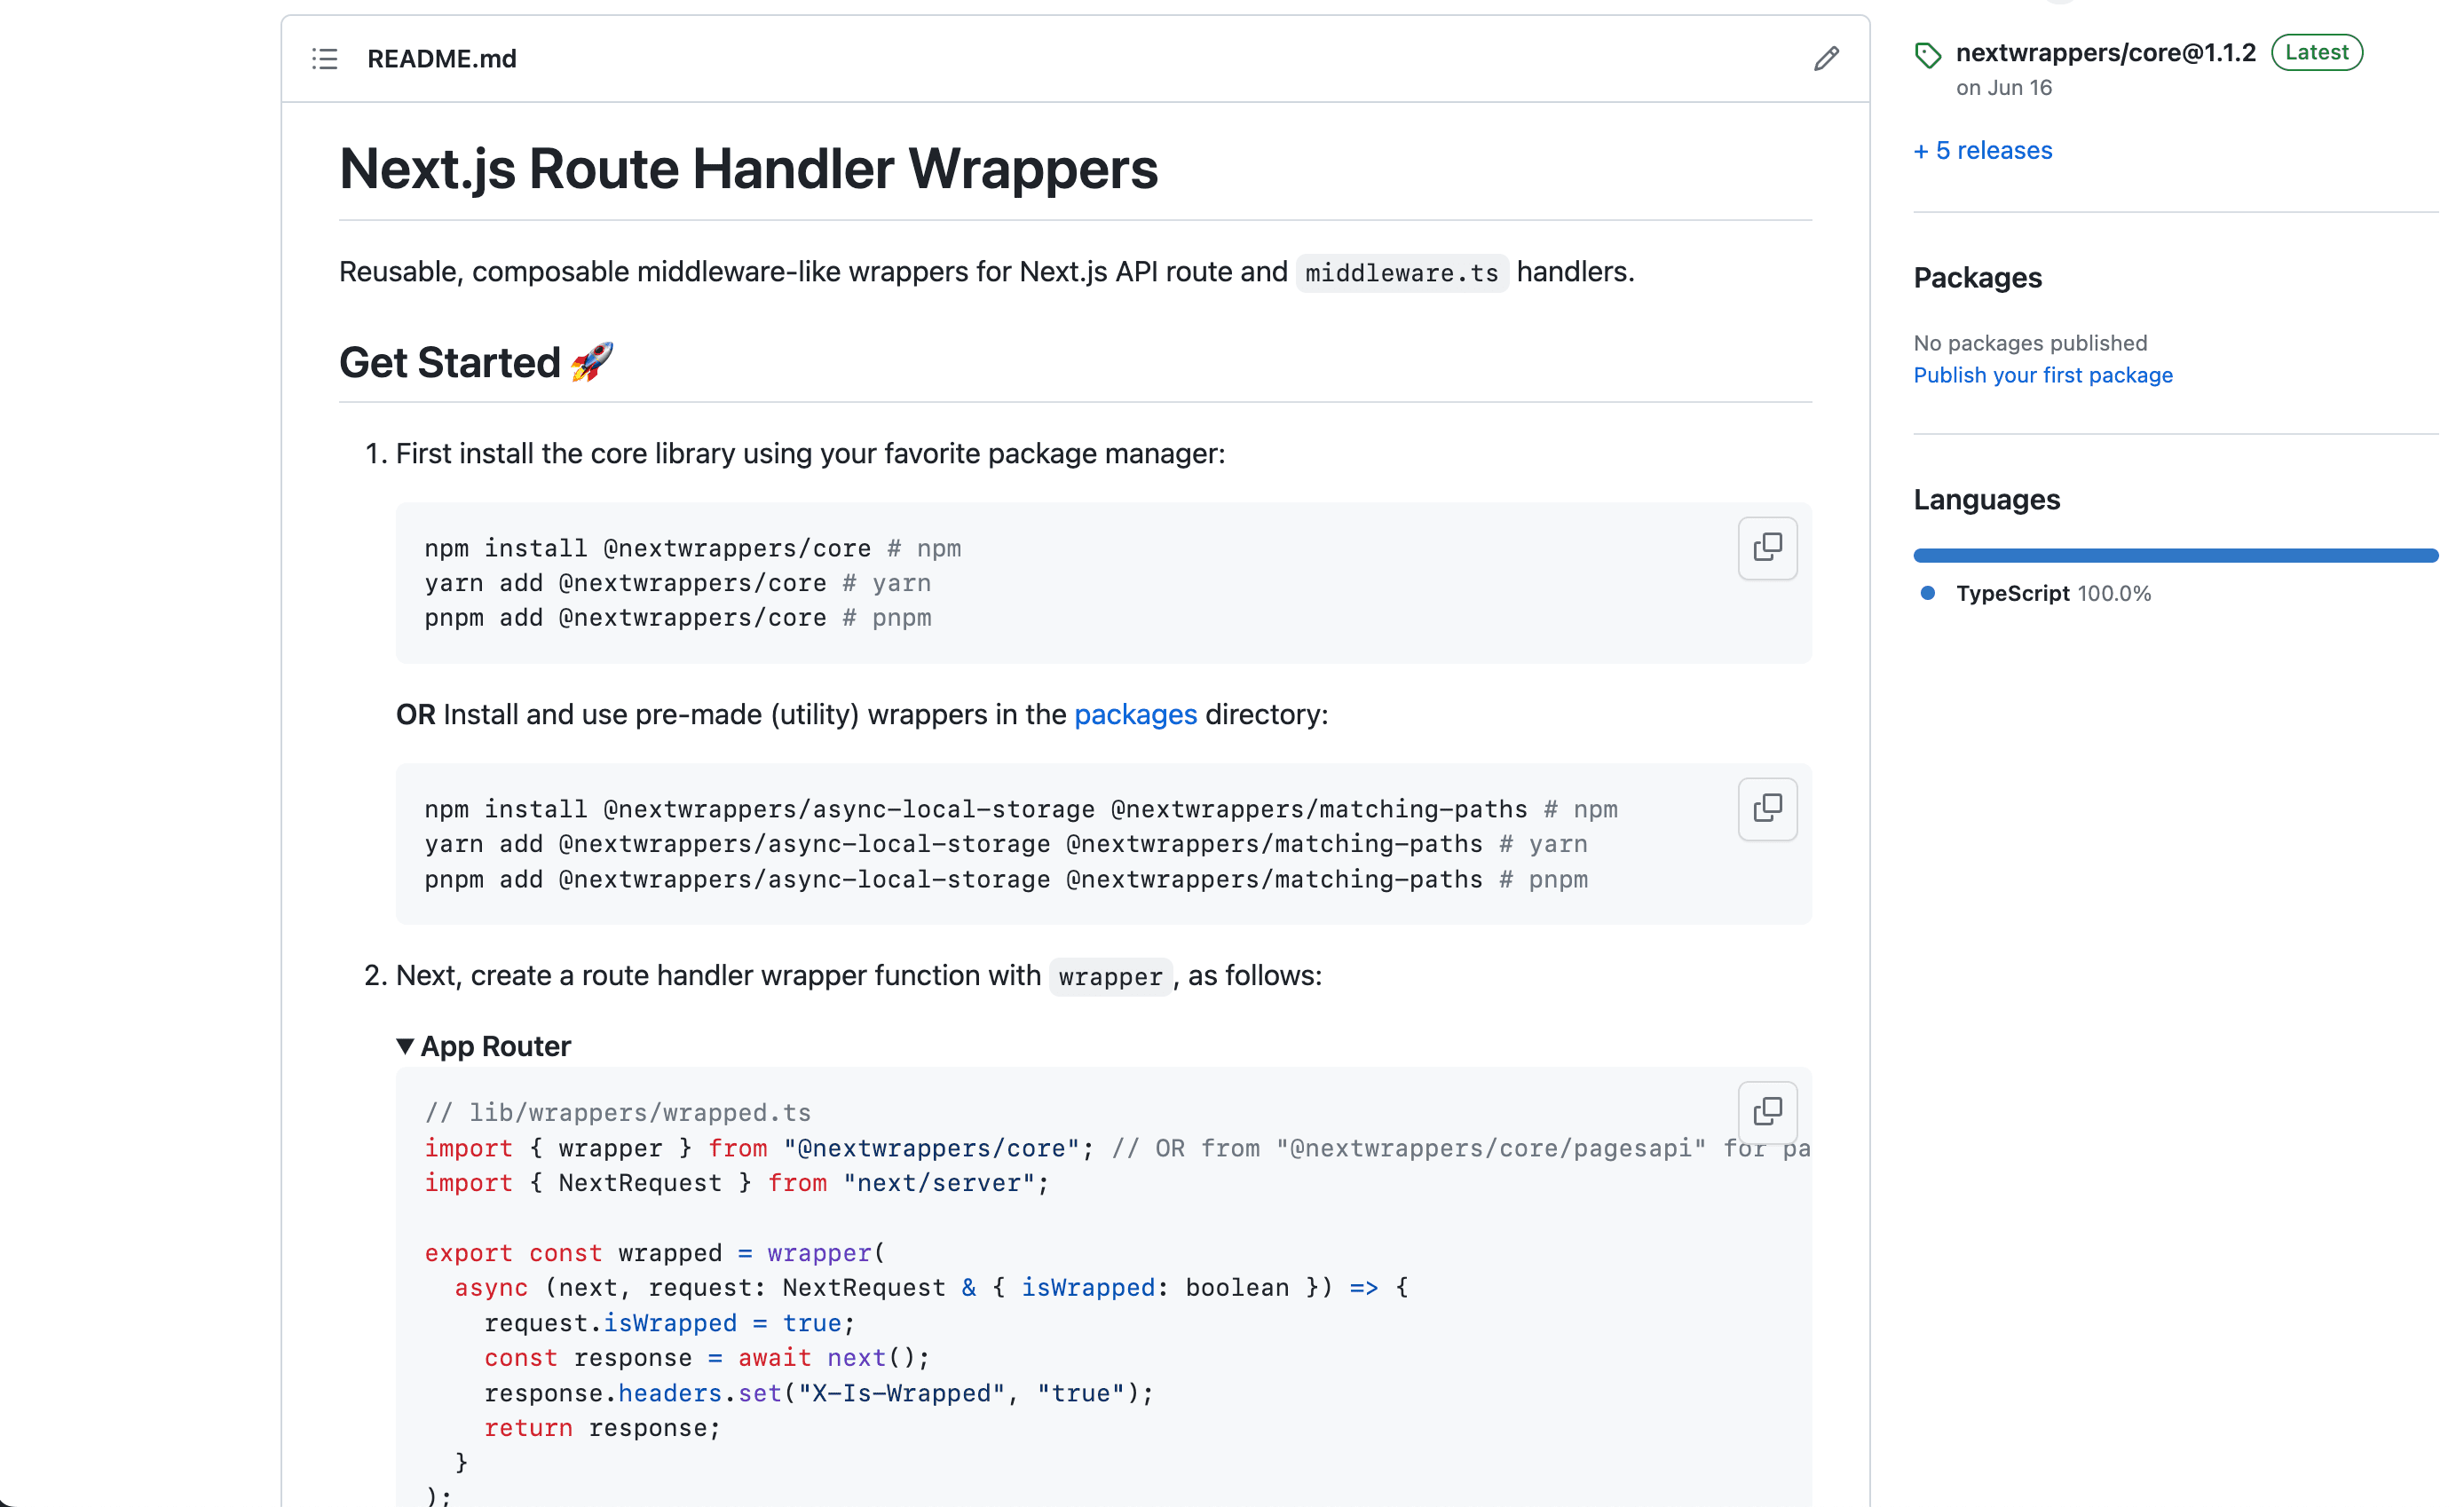
Task: Click the inline wrapper code in step 2
Action: click(1110, 977)
